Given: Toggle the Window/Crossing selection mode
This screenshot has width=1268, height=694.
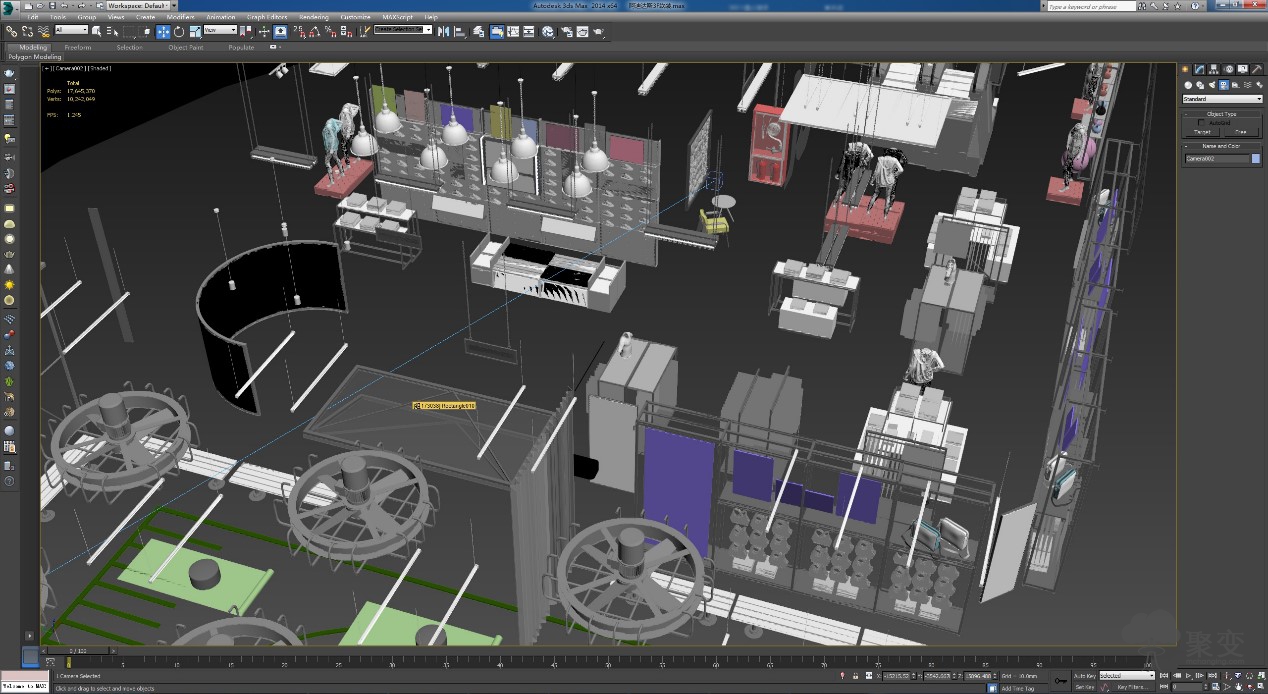Looking at the screenshot, I should click(x=146, y=31).
